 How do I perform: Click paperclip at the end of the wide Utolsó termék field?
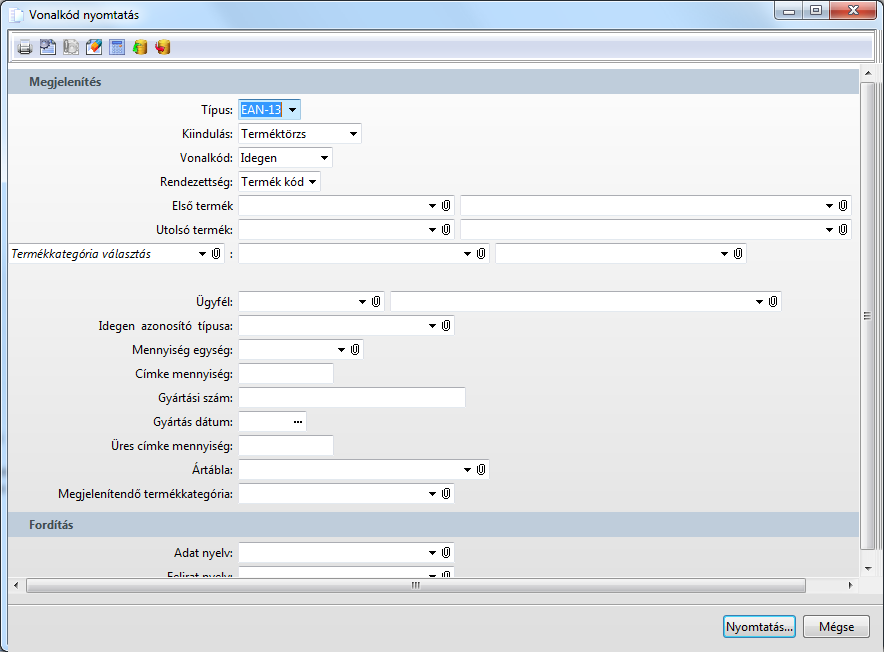click(843, 230)
